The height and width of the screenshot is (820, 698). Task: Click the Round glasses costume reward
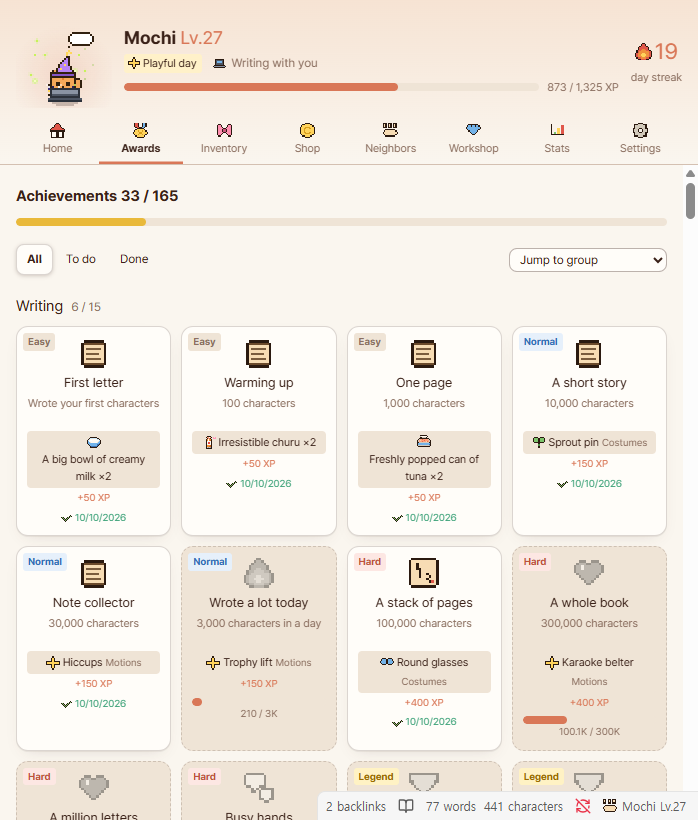pos(424,671)
